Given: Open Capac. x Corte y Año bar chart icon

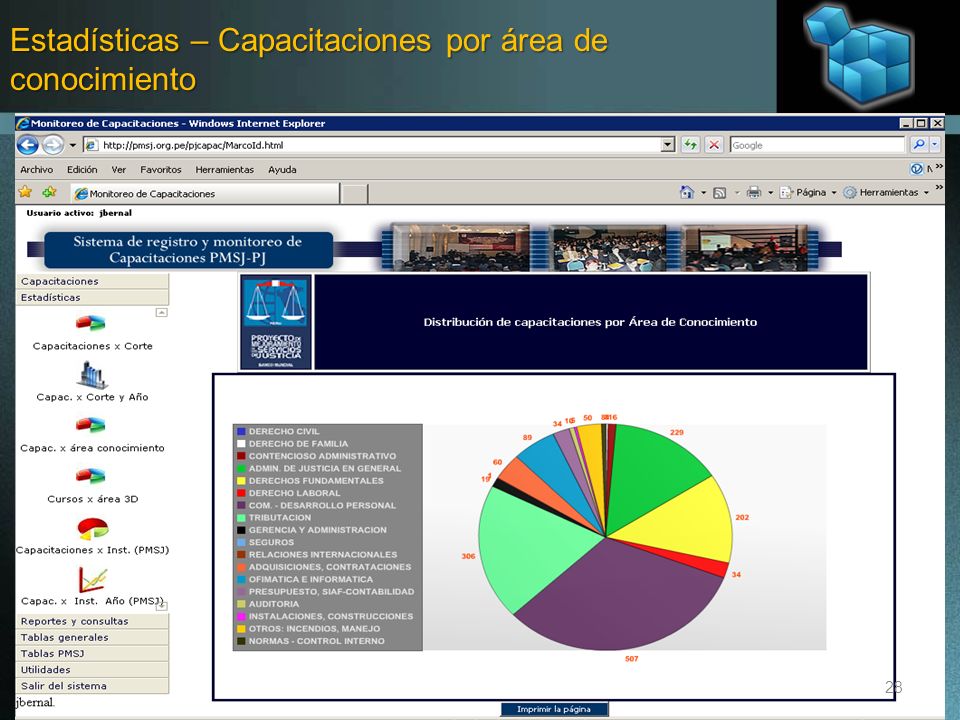Looking at the screenshot, I should (92, 375).
